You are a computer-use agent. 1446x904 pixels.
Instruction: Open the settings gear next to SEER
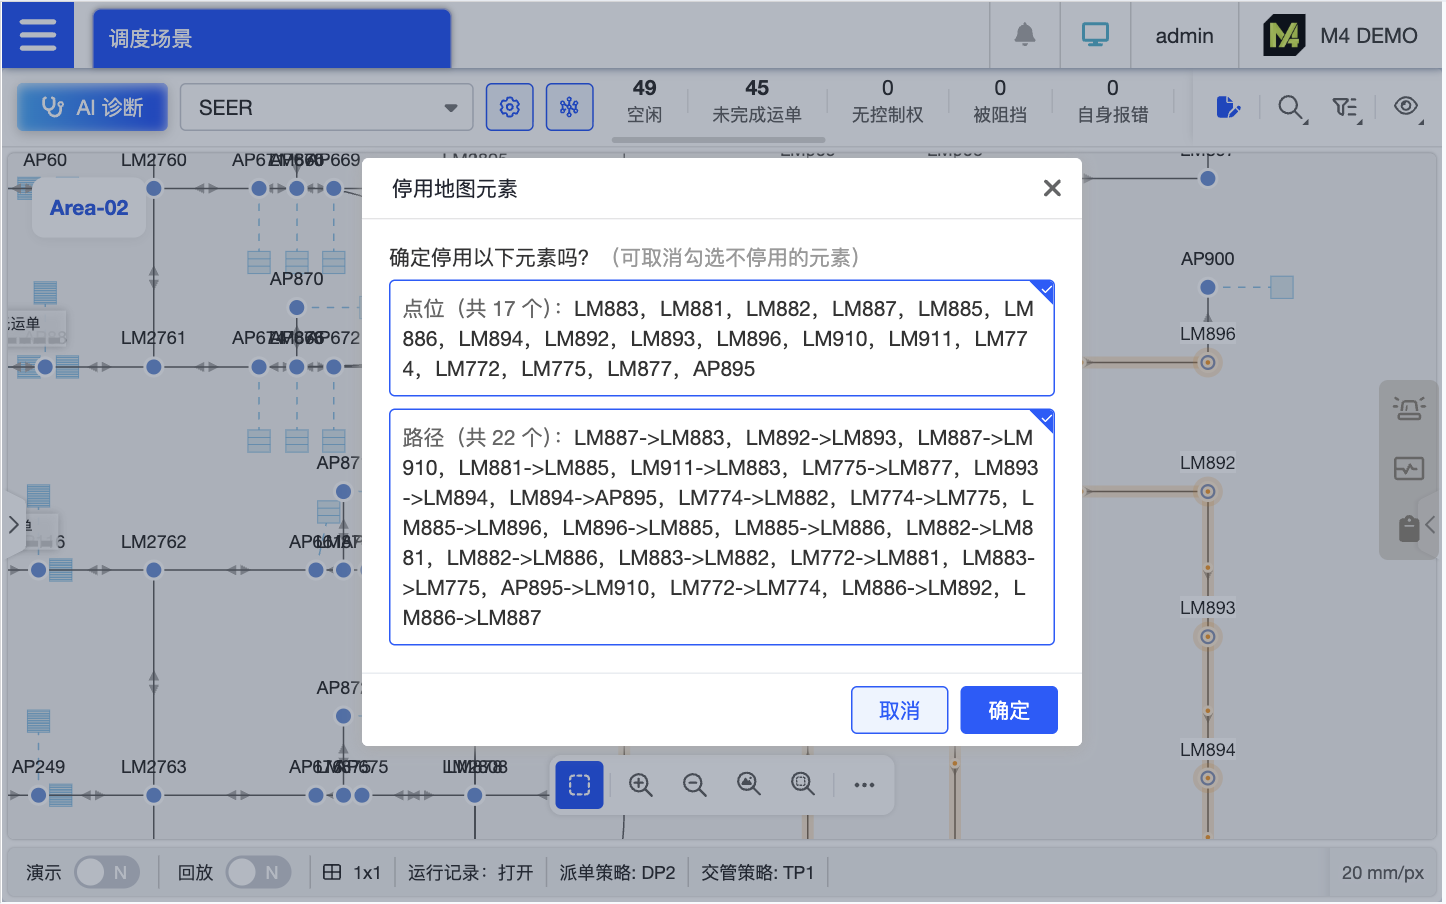pos(509,106)
